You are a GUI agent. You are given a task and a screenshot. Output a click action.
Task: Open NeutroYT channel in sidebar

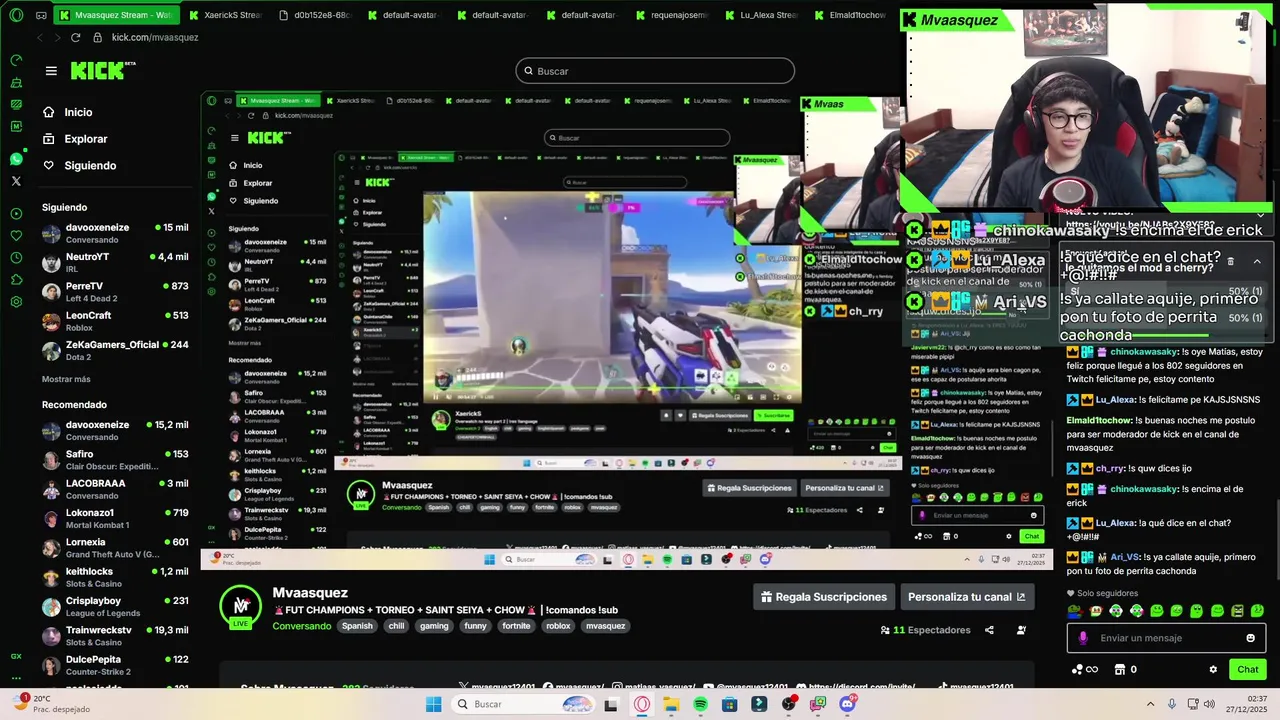115,262
